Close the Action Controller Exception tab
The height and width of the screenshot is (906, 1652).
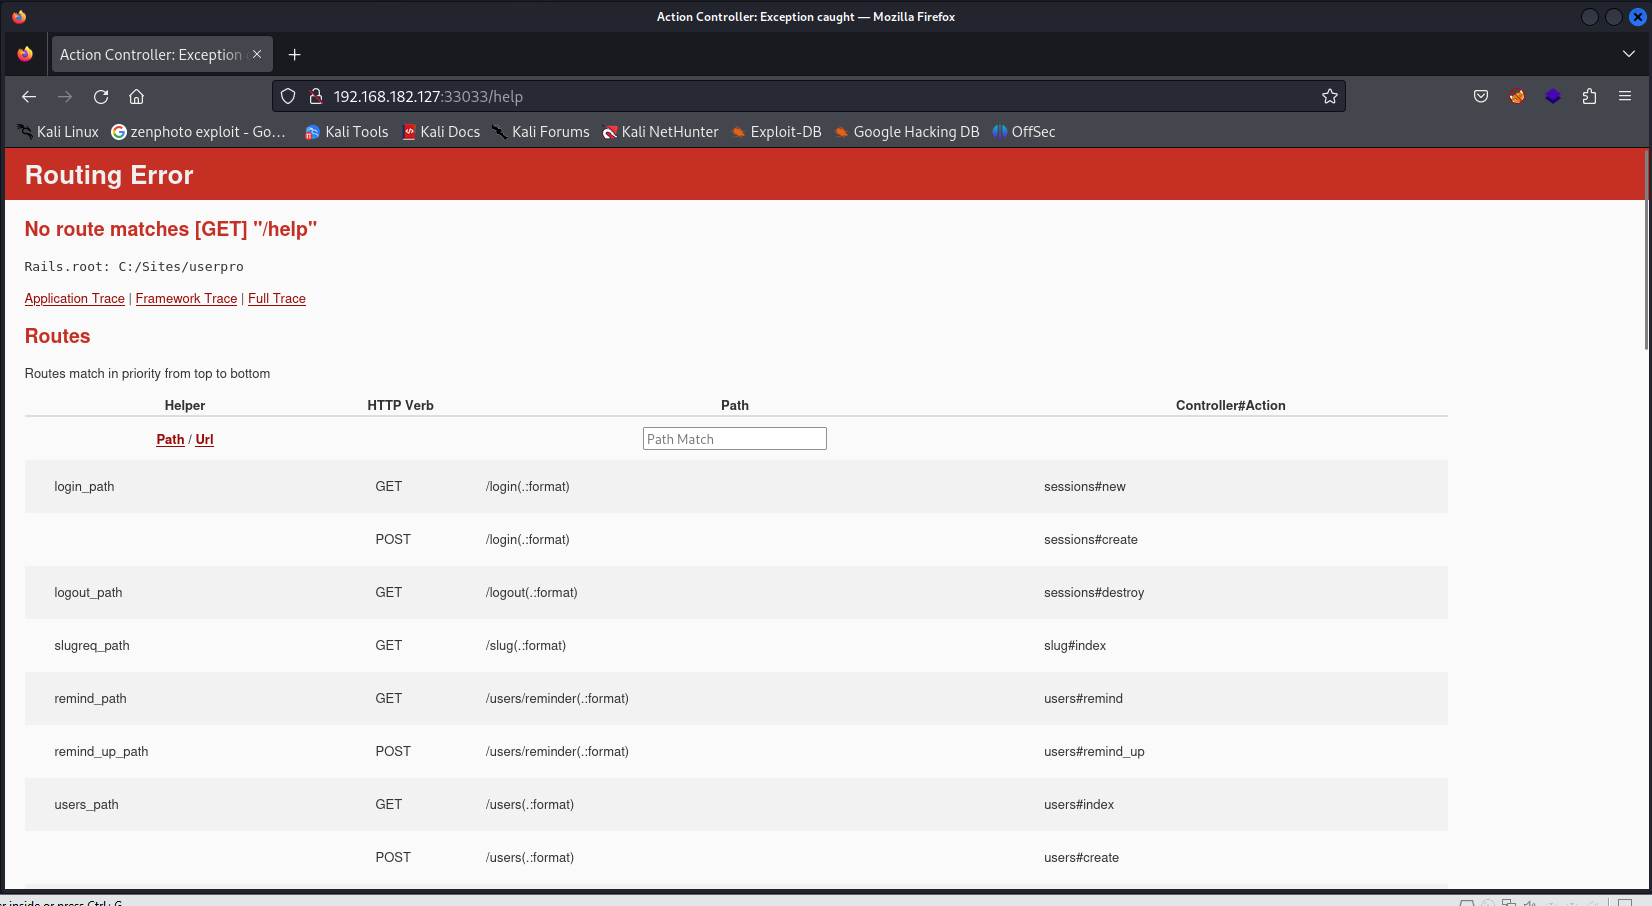coord(257,55)
